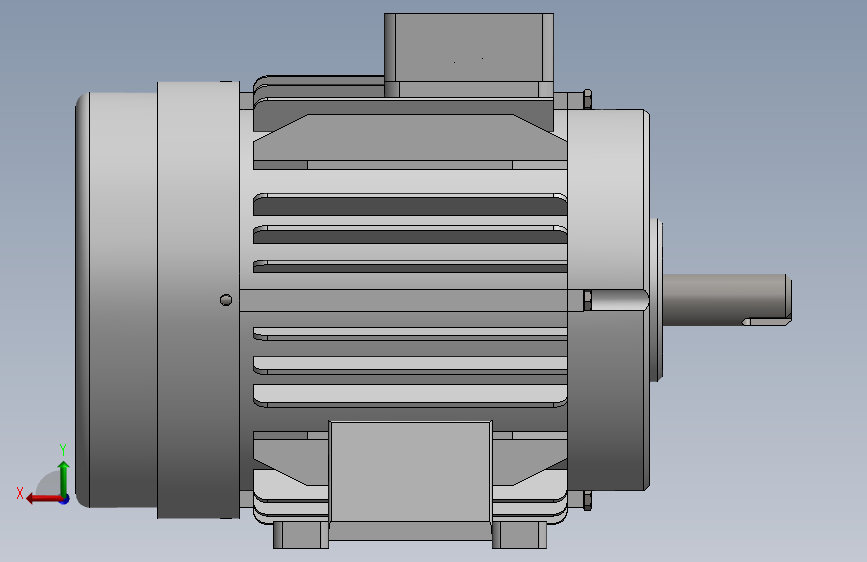Select the hex bolt at bottom of front flange
Screen dimensions: 867x562
(587, 501)
